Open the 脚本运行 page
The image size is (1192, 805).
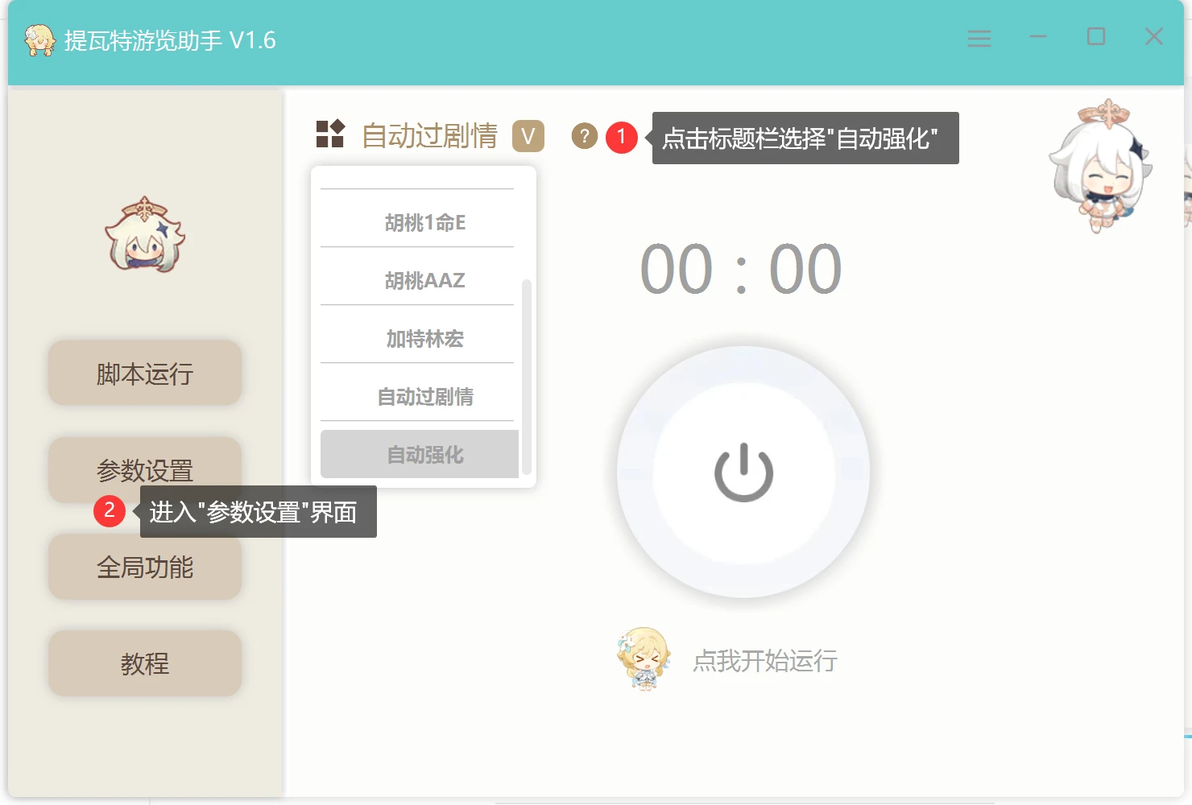145,373
